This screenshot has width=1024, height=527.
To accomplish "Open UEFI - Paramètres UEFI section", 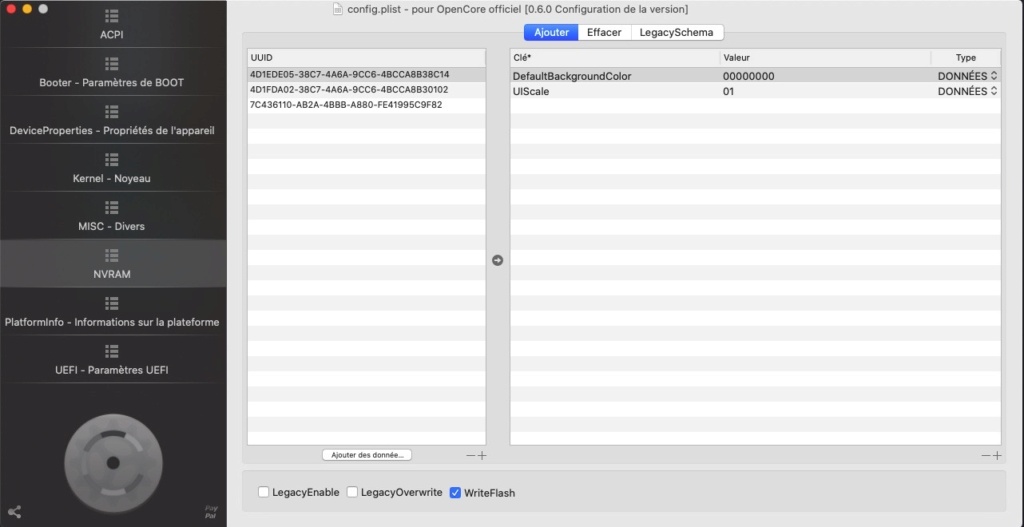I will click(x=112, y=359).
